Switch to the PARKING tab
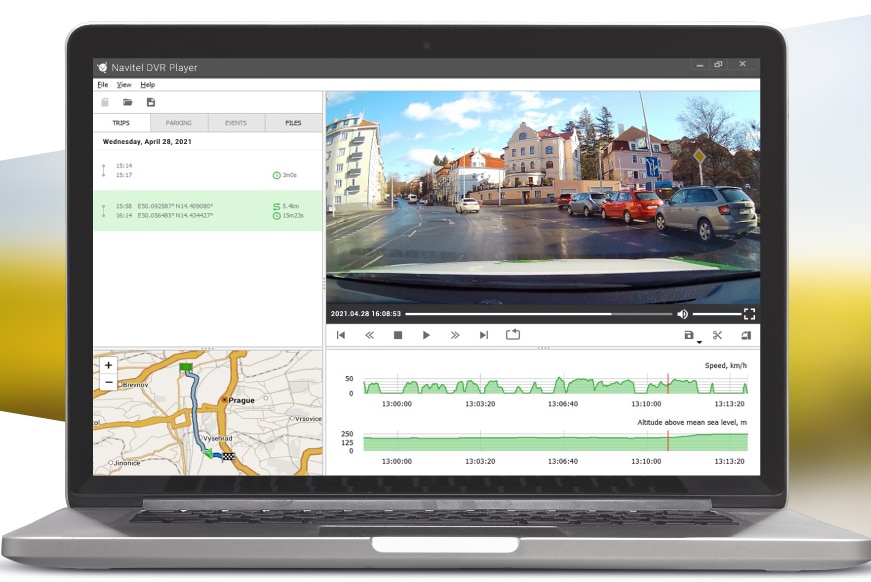This screenshot has width=871, height=582. pos(179,123)
